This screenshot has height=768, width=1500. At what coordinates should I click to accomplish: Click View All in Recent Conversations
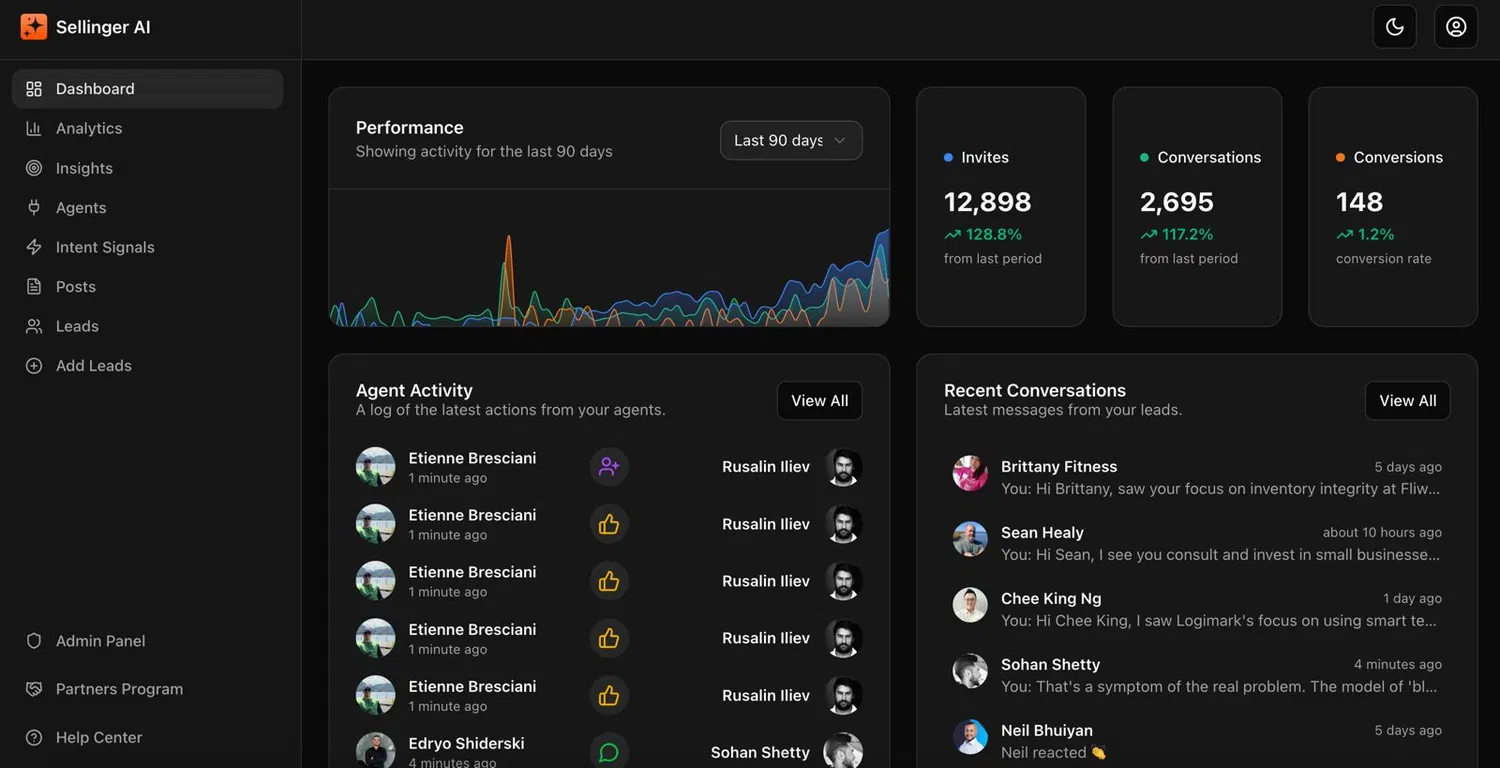click(x=1407, y=401)
